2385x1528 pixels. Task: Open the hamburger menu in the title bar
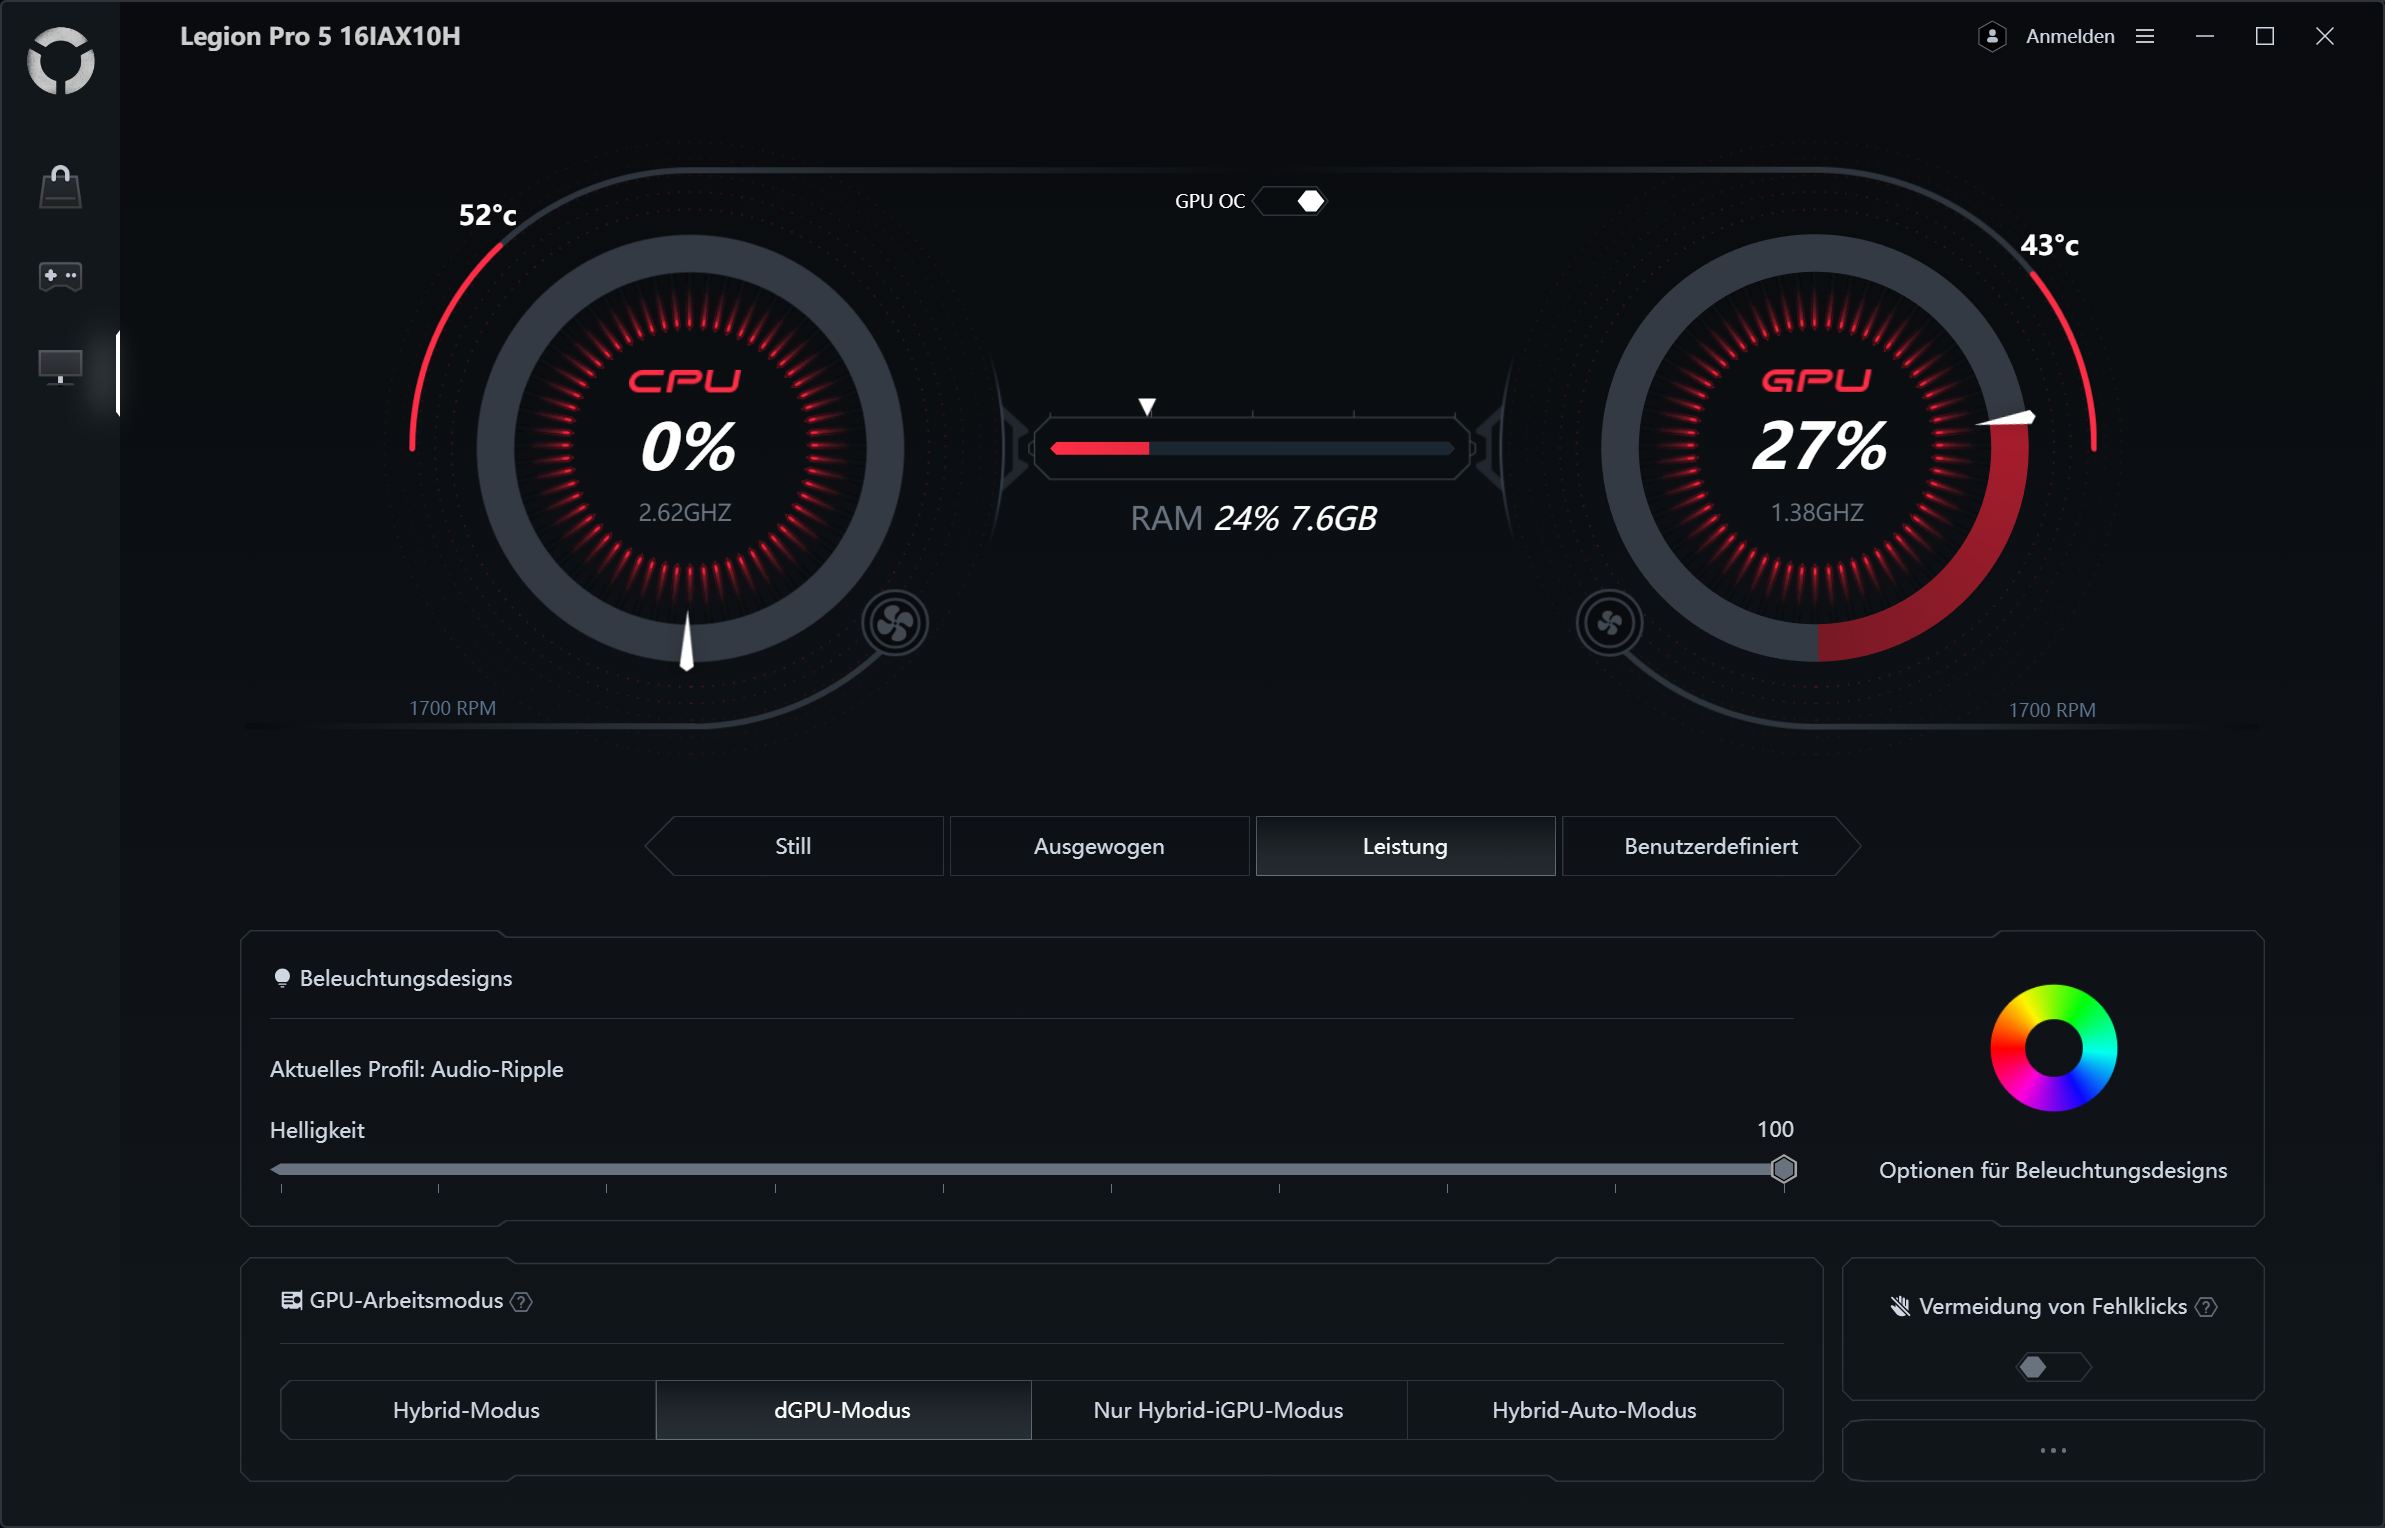point(2145,37)
